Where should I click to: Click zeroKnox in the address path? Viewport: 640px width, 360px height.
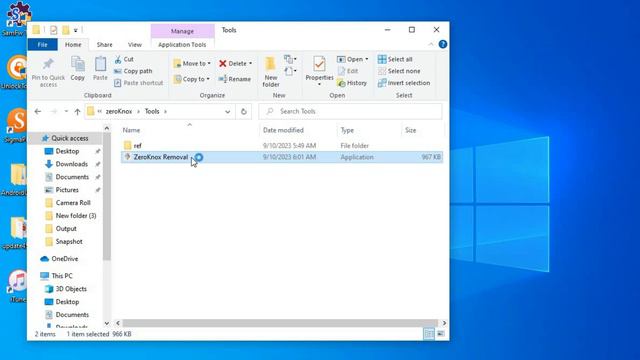coord(119,111)
